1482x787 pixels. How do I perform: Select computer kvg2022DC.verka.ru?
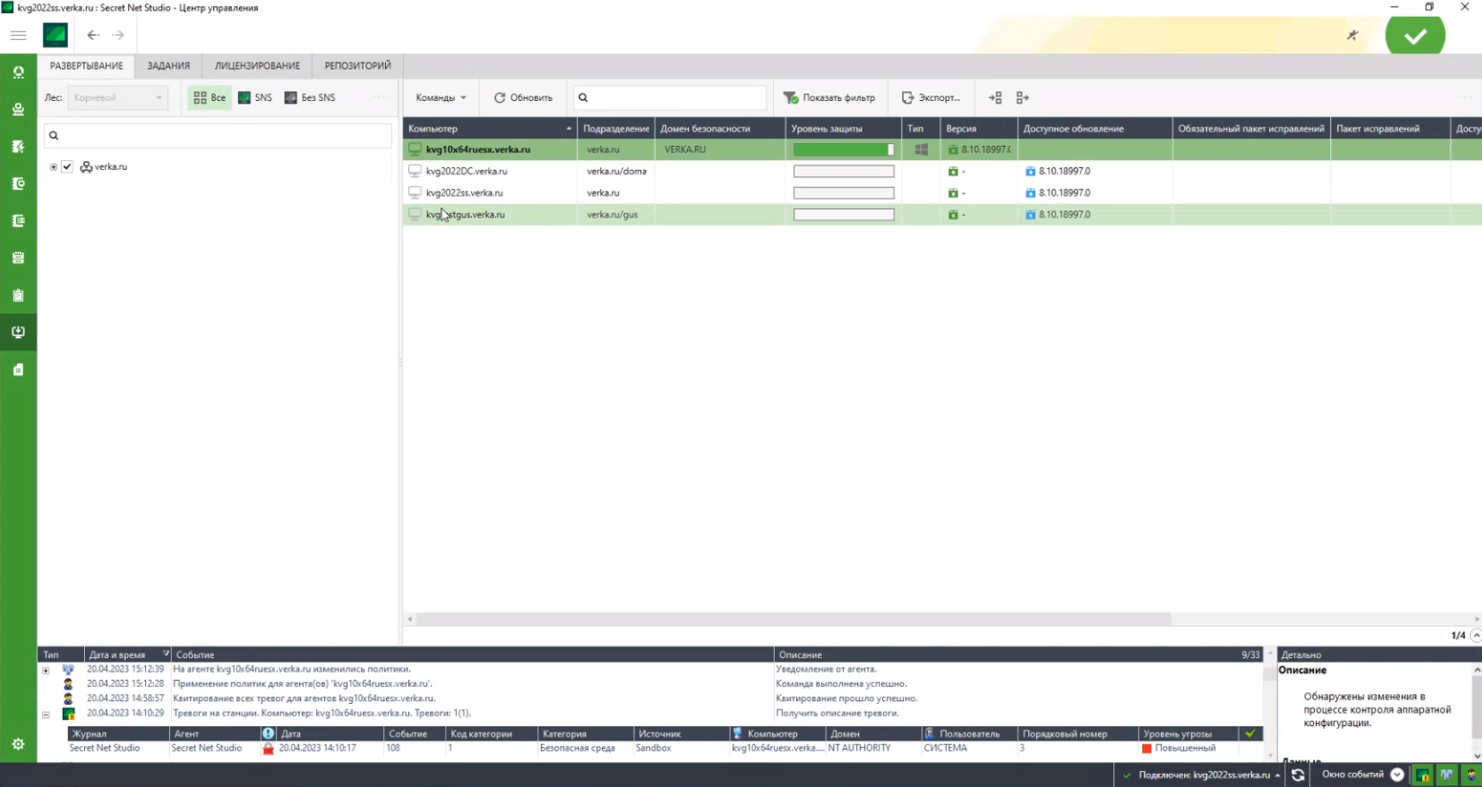click(x=466, y=172)
